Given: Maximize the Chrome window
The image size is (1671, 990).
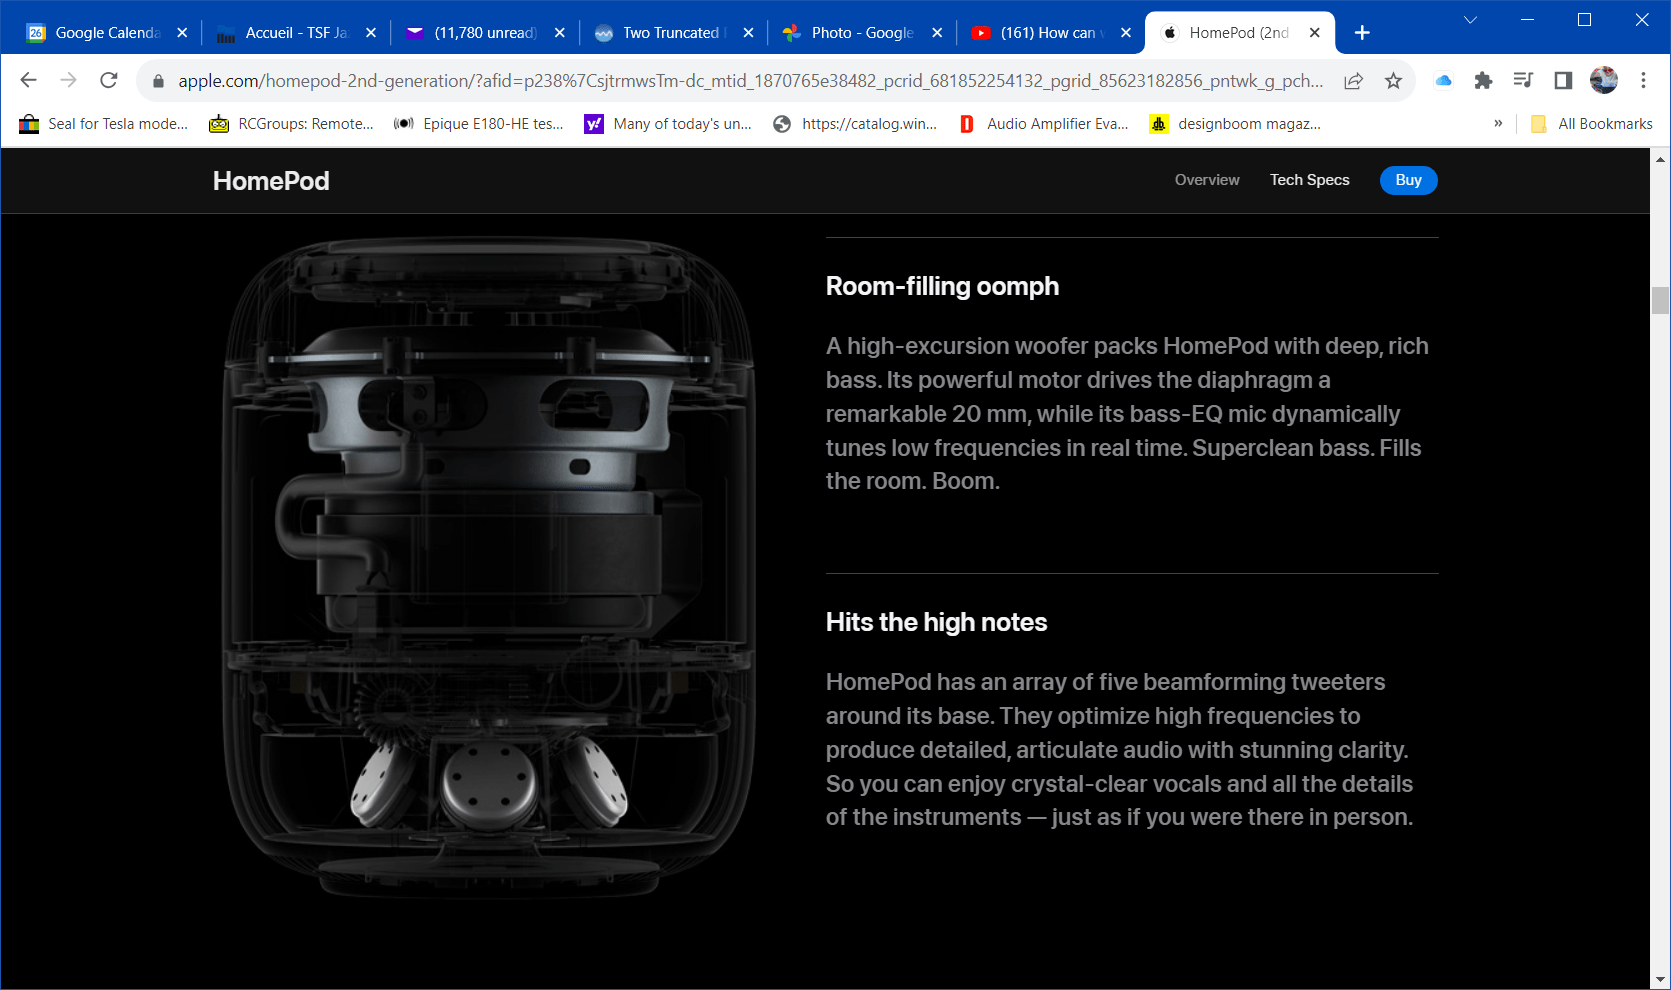Looking at the screenshot, I should 1584,19.
